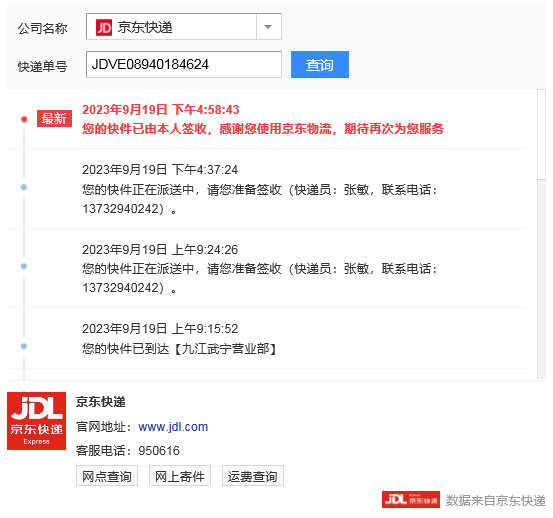Open the www.jdl.com official website link
Image resolution: width=553 pixels, height=518 pixels.
tap(173, 427)
